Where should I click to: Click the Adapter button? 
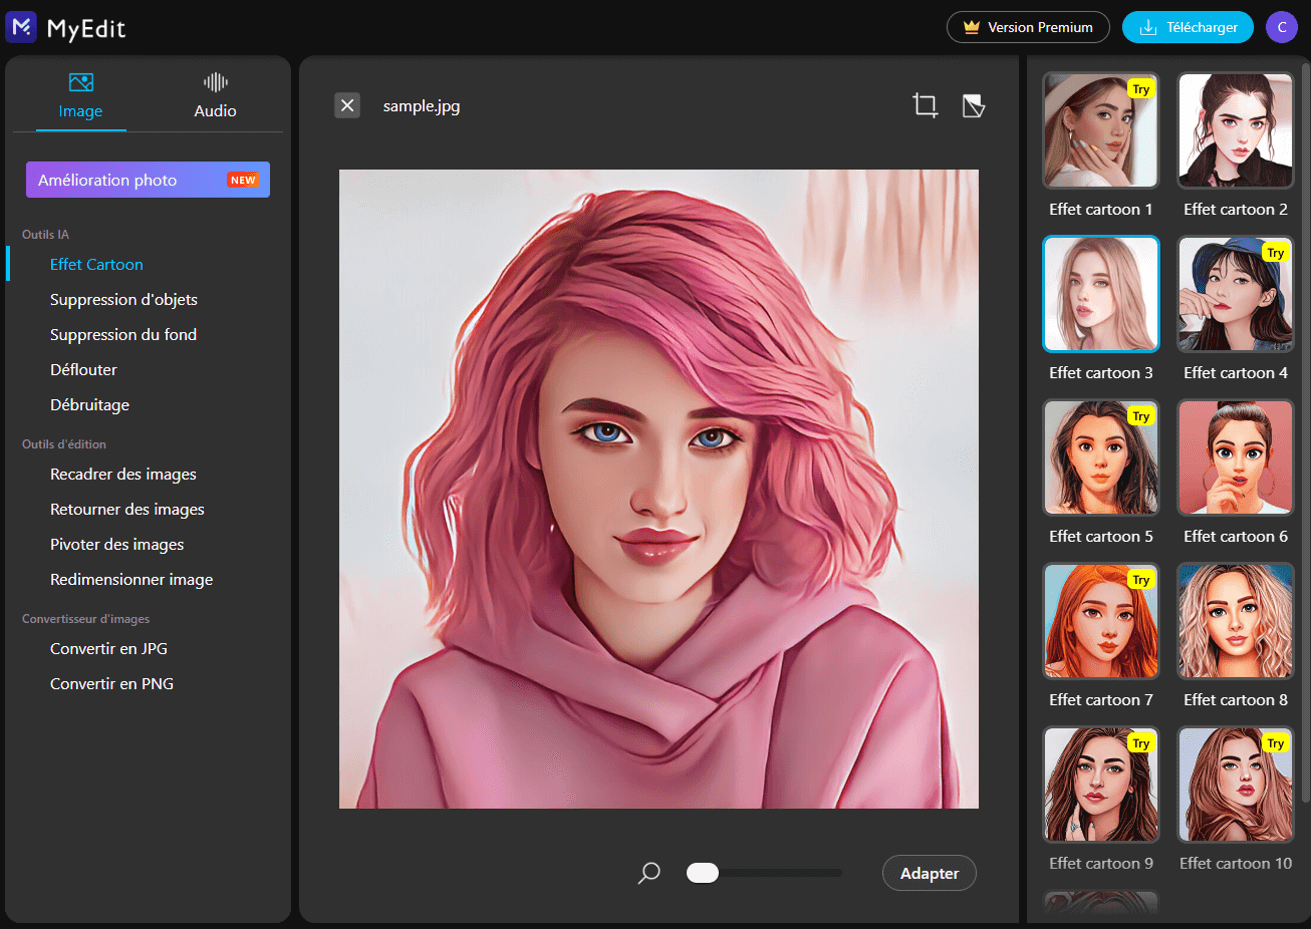(x=928, y=872)
